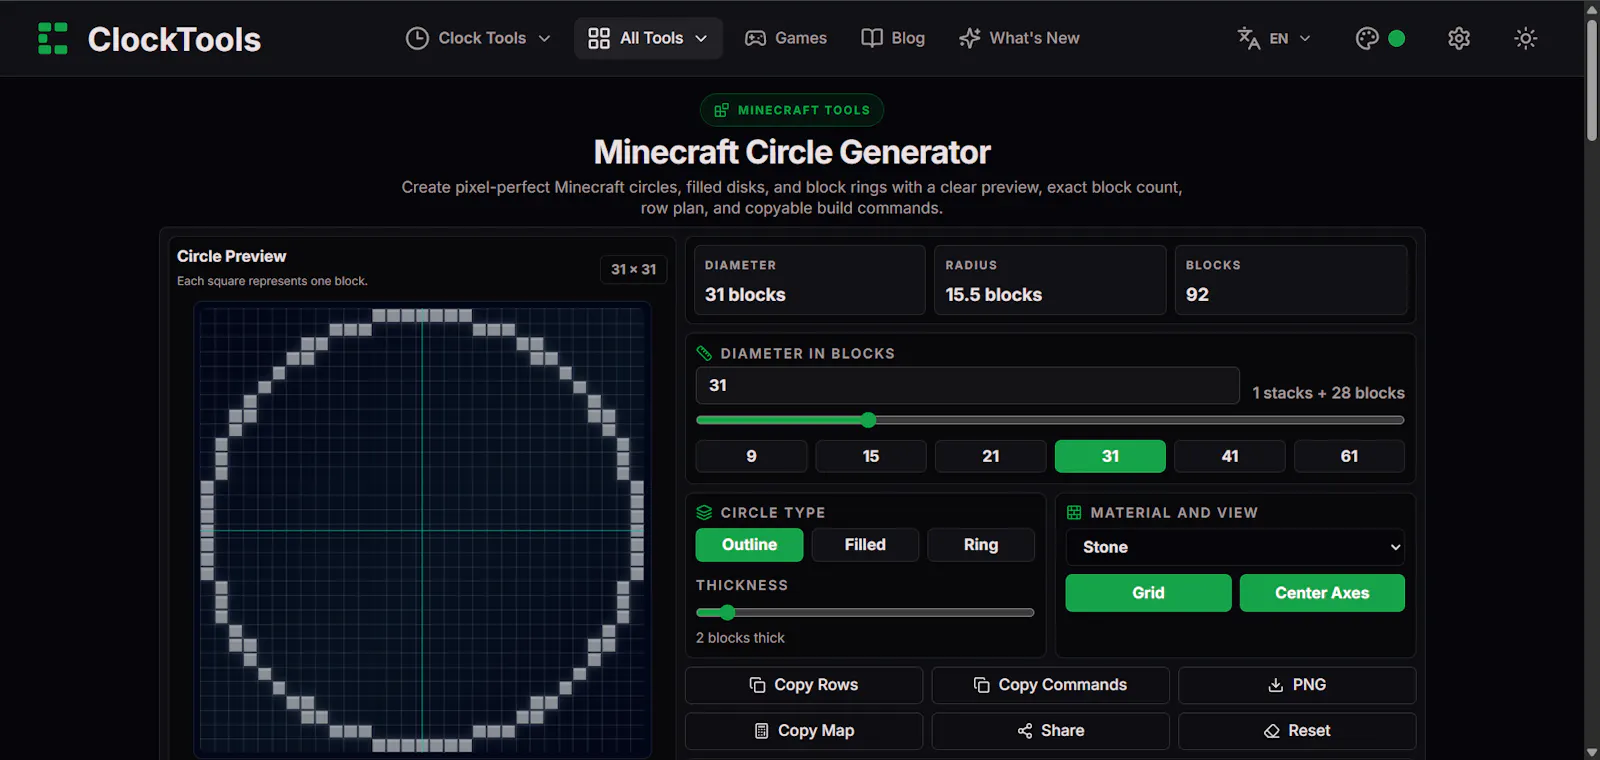Click the Copy Map button
This screenshot has width=1600, height=760.
(804, 731)
